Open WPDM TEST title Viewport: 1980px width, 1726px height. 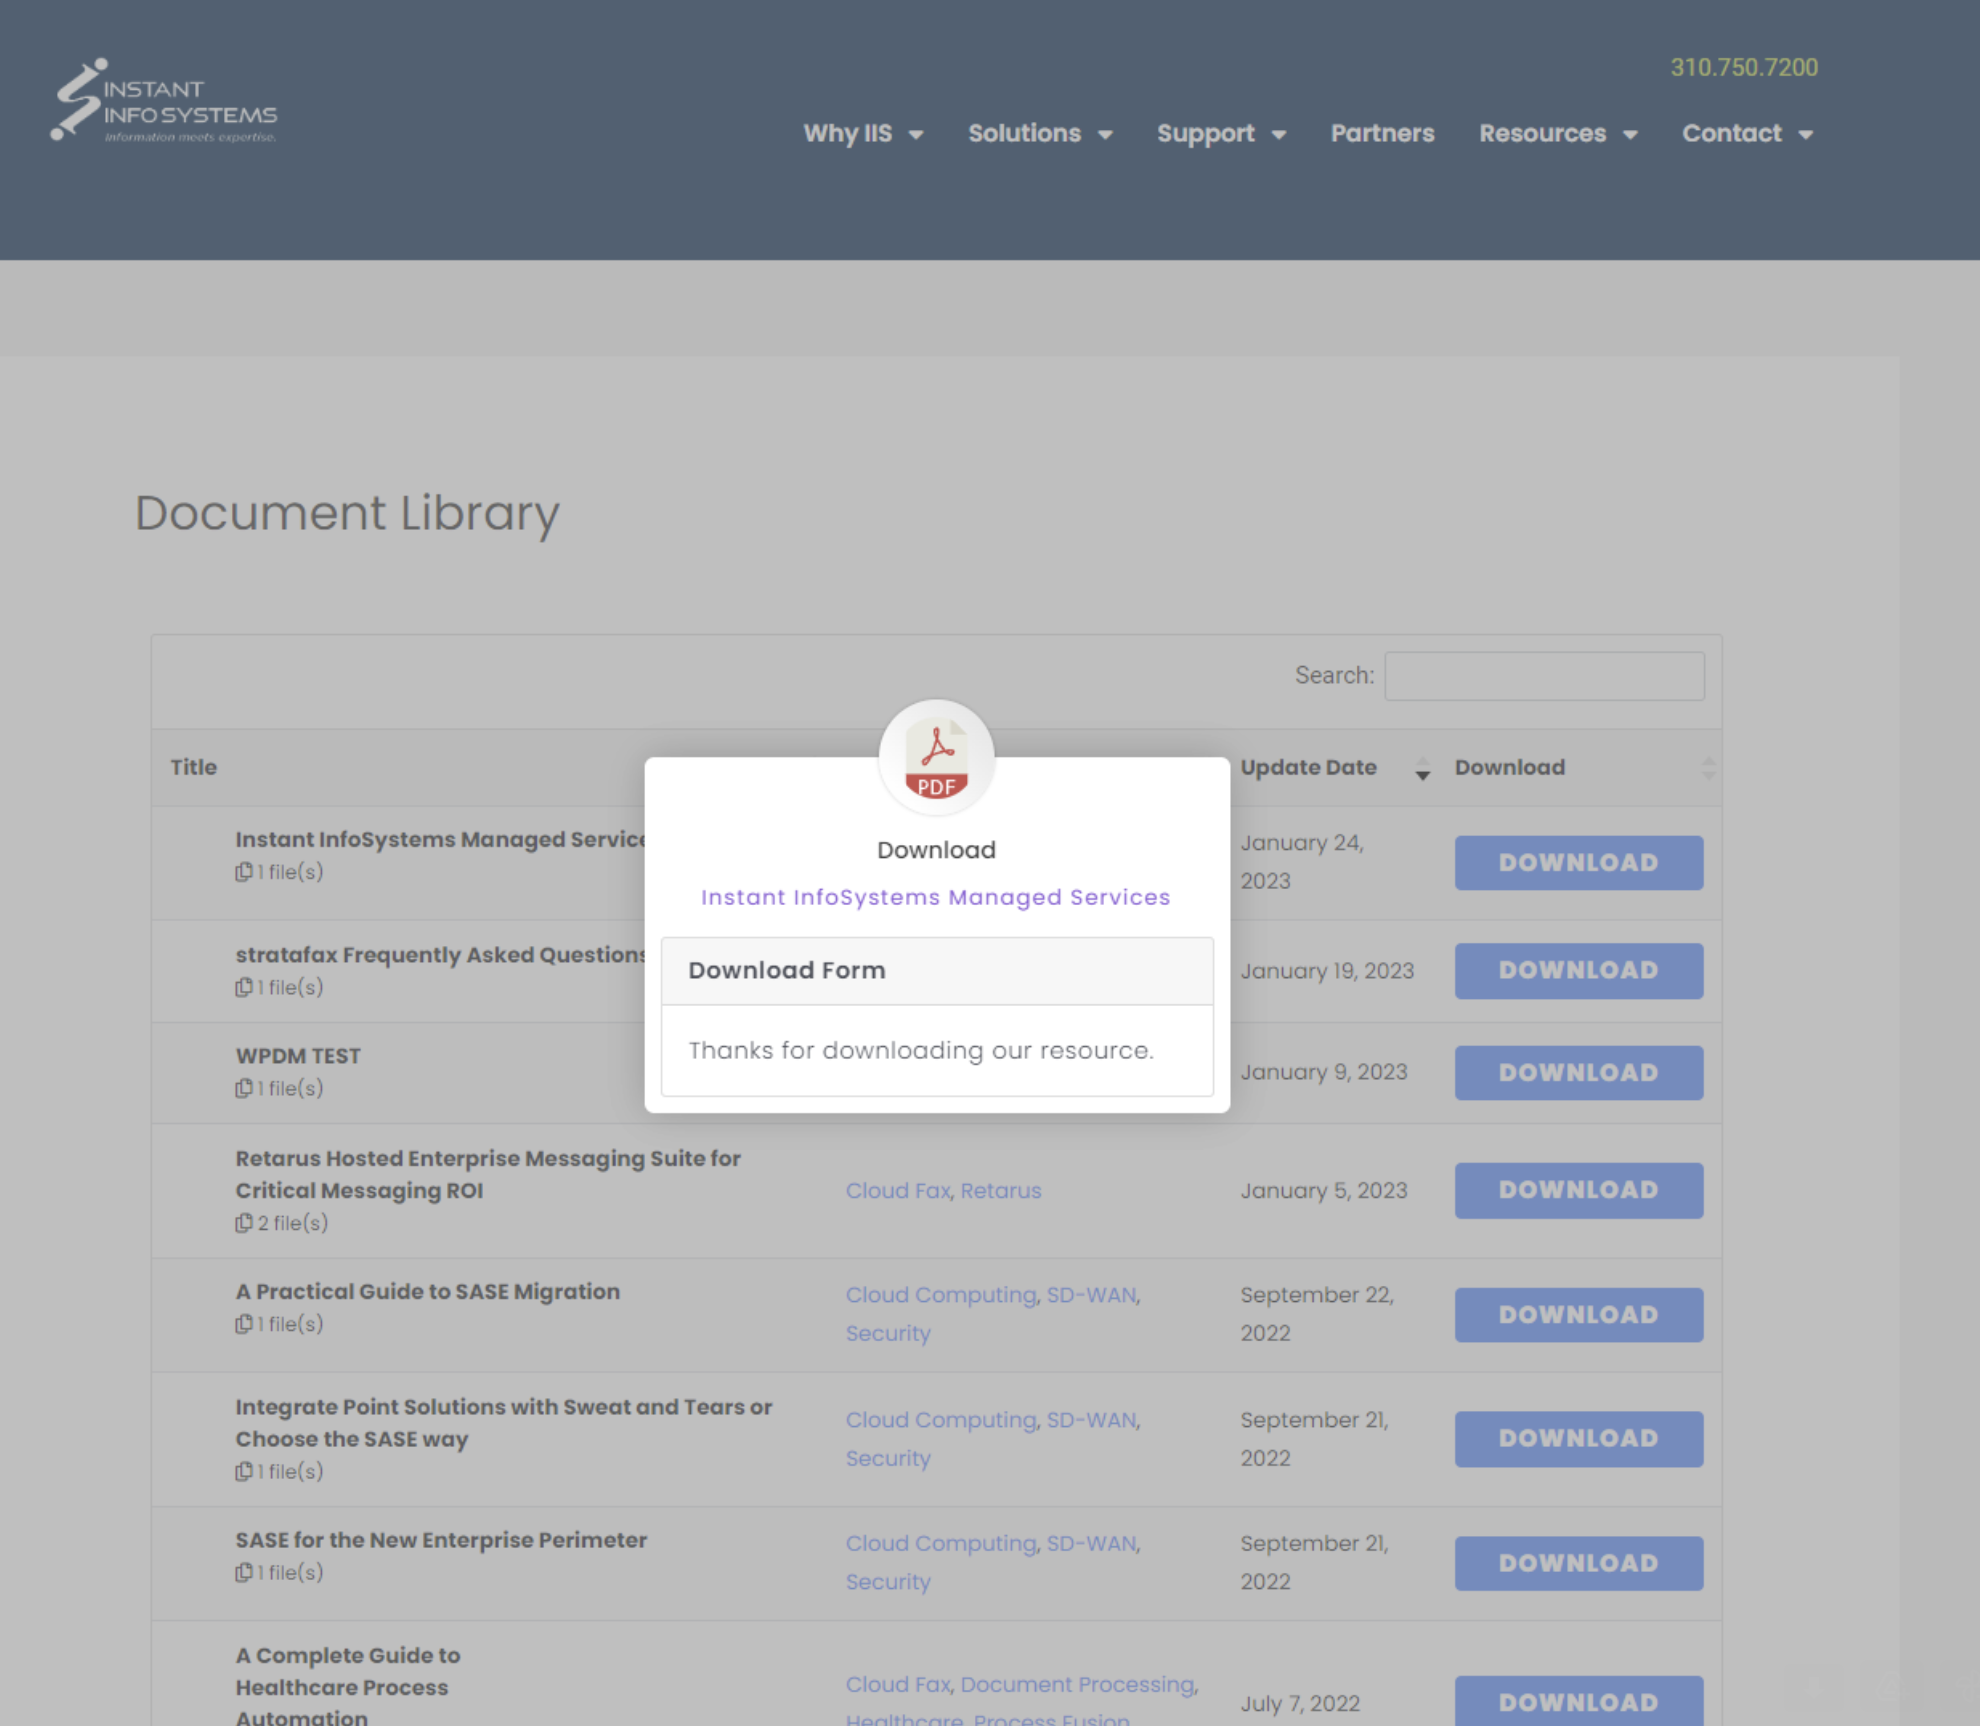click(x=298, y=1056)
